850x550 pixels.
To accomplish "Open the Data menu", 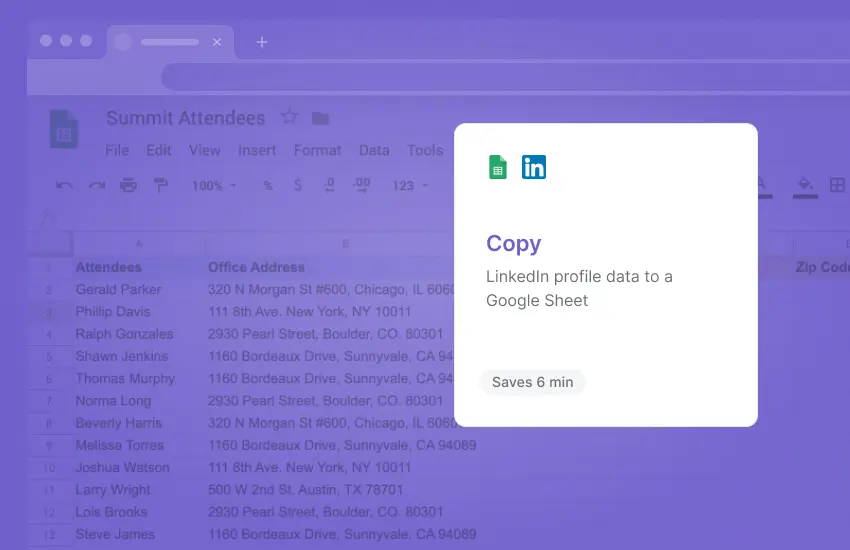I will (374, 150).
